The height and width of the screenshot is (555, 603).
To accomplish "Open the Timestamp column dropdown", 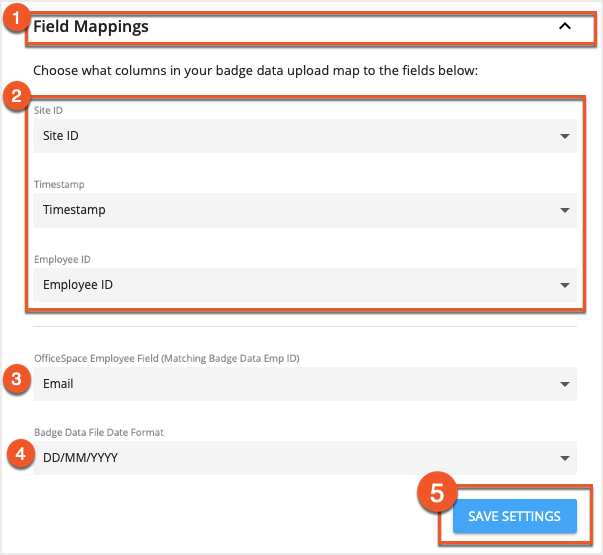I will (300, 210).
